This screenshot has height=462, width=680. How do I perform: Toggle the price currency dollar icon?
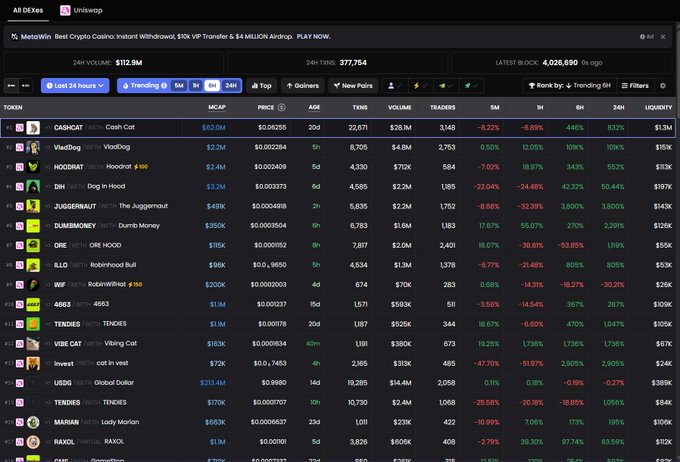click(x=281, y=107)
